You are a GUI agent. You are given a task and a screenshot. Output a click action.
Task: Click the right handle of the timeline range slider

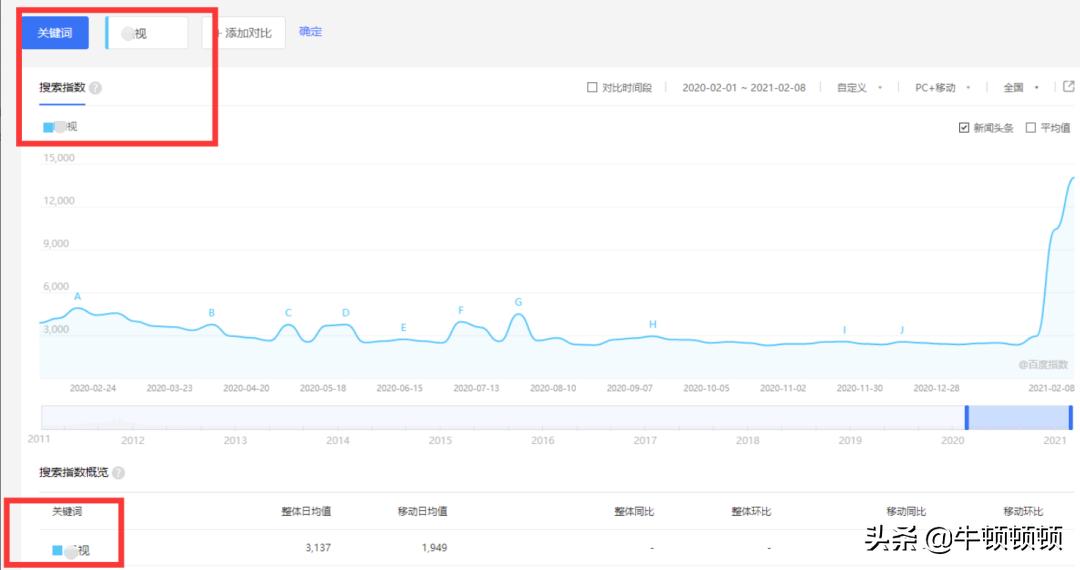[1070, 418]
